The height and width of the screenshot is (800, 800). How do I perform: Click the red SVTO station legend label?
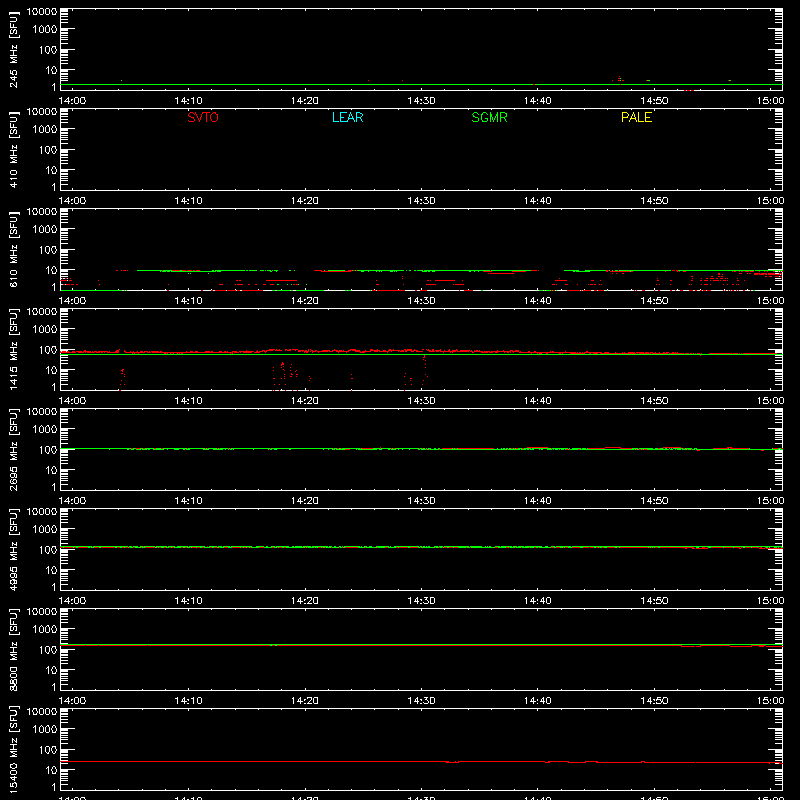[203, 117]
